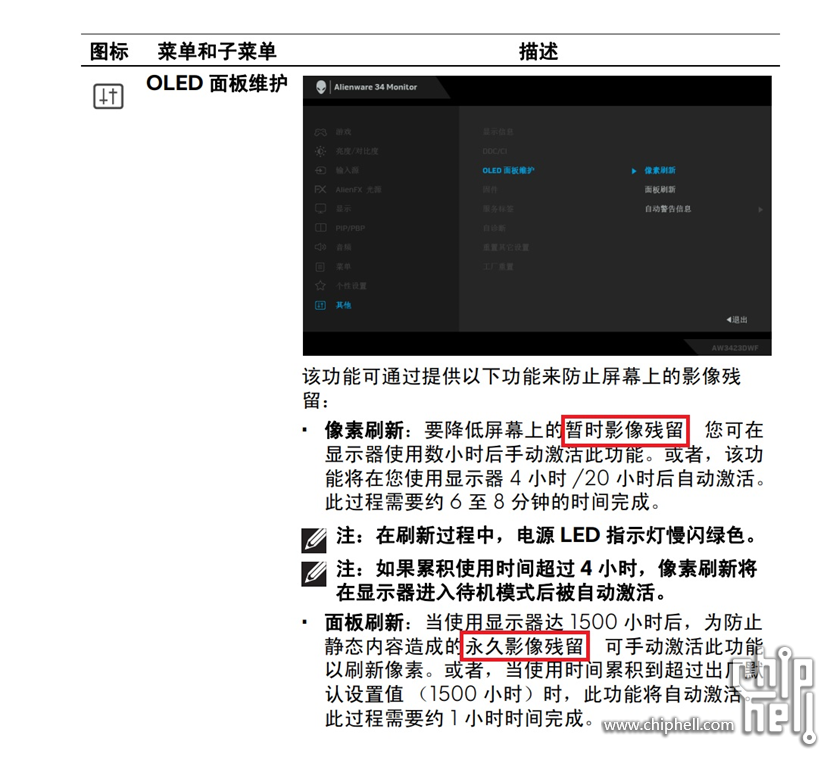This screenshot has width=830, height=760.
Task: Click the pencil note icon beside the 4 小时 note
Action: [x=314, y=574]
